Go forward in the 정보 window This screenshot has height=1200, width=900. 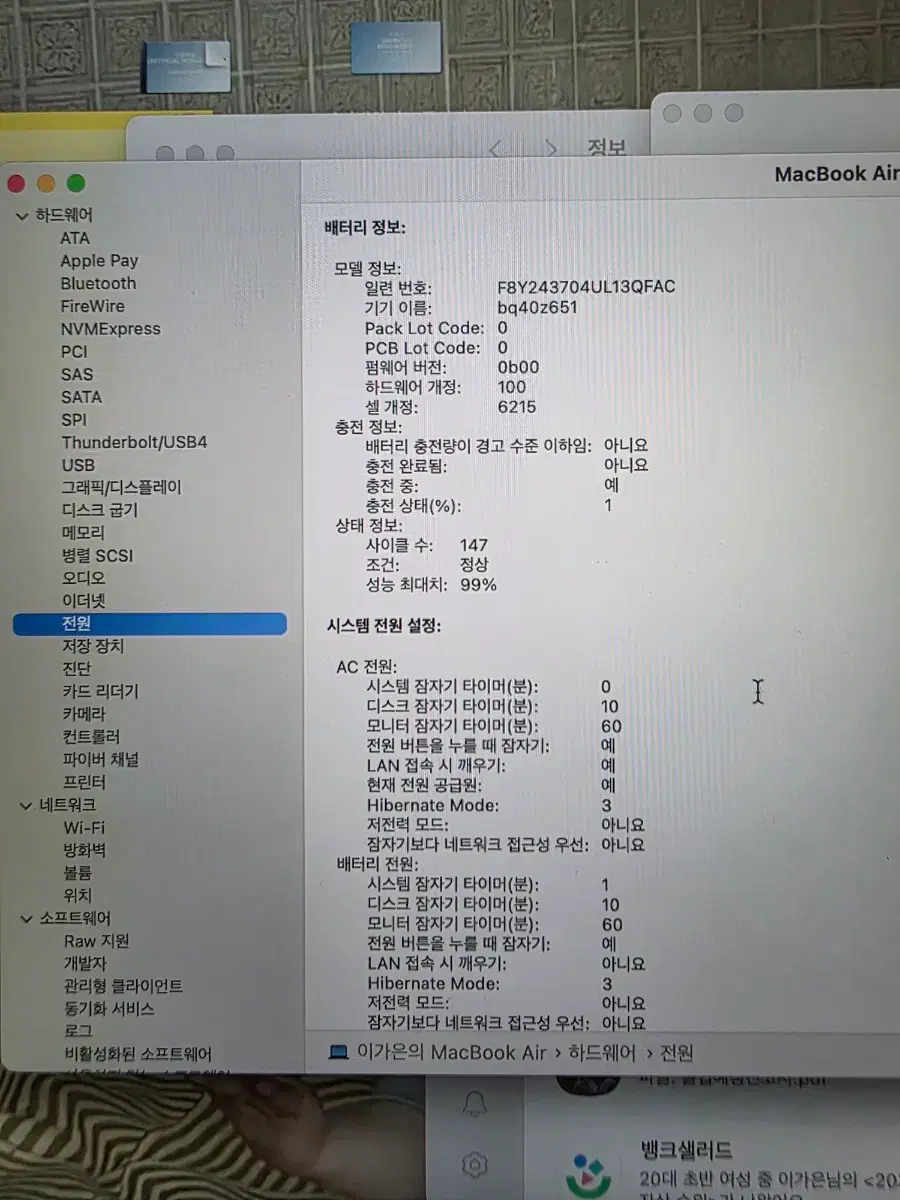pos(550,149)
